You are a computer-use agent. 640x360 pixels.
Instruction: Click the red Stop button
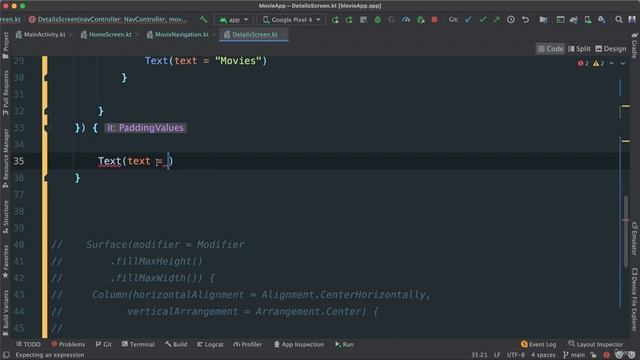click(x=435, y=20)
